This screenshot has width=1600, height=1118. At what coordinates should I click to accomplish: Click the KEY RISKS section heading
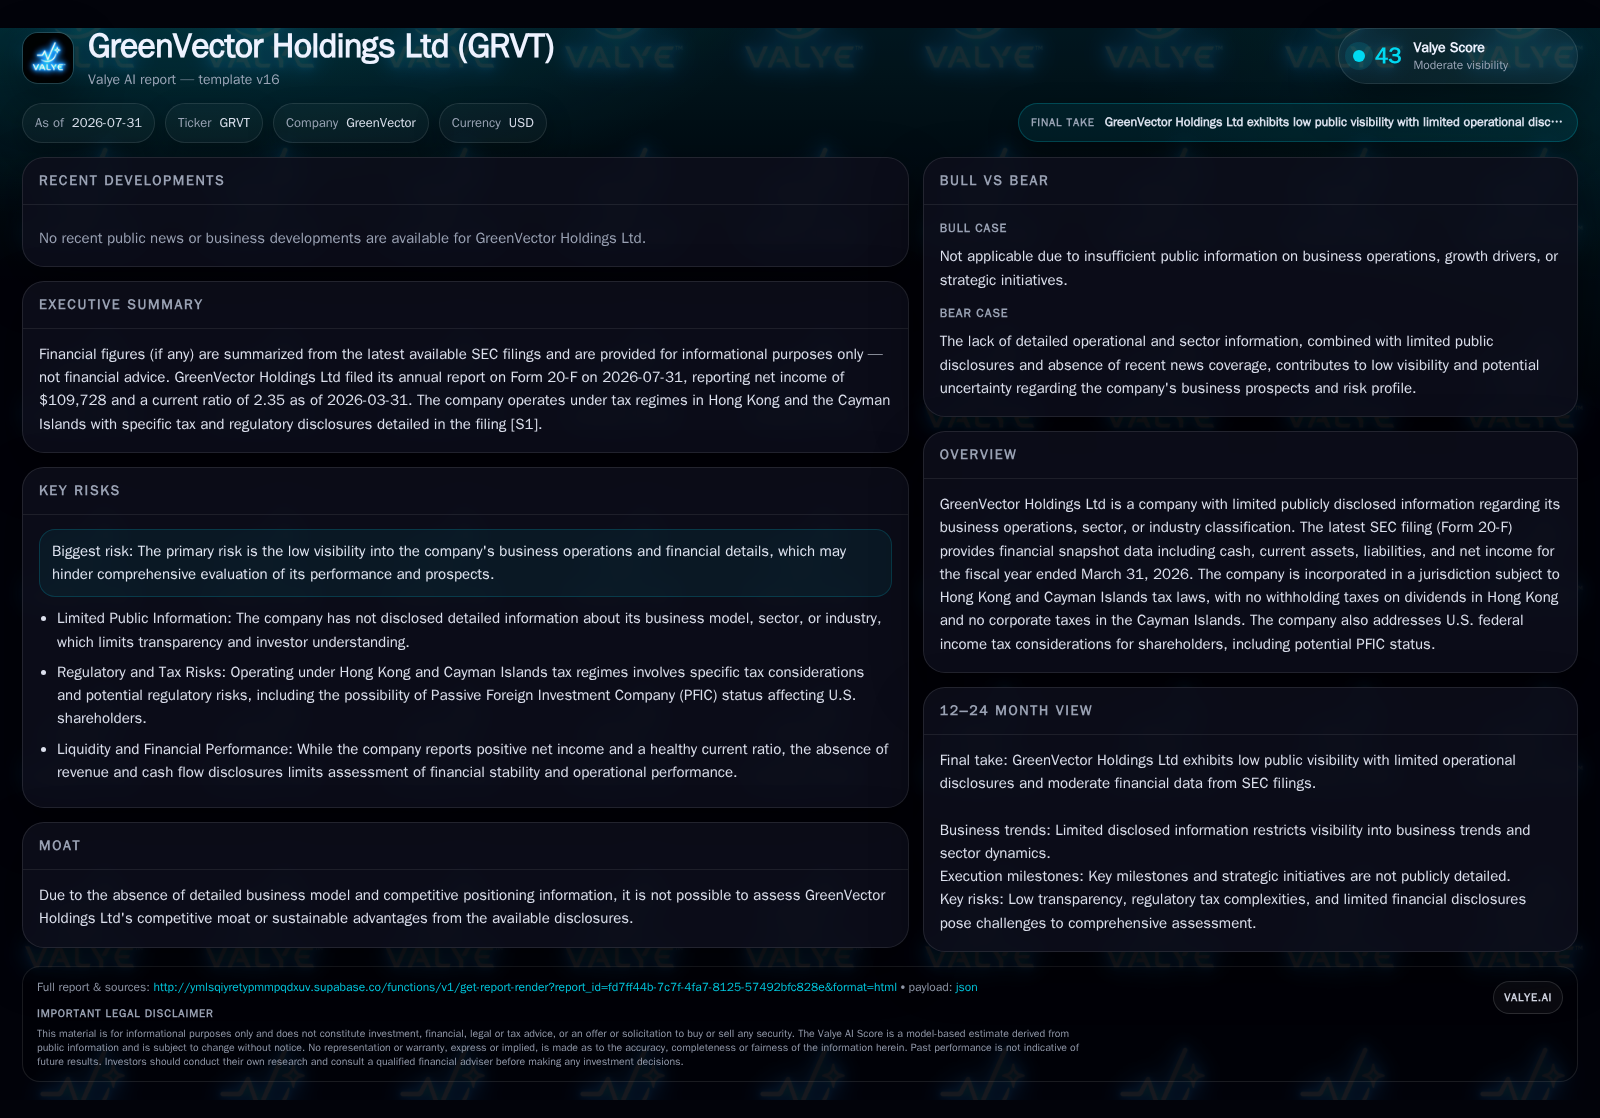coord(80,491)
